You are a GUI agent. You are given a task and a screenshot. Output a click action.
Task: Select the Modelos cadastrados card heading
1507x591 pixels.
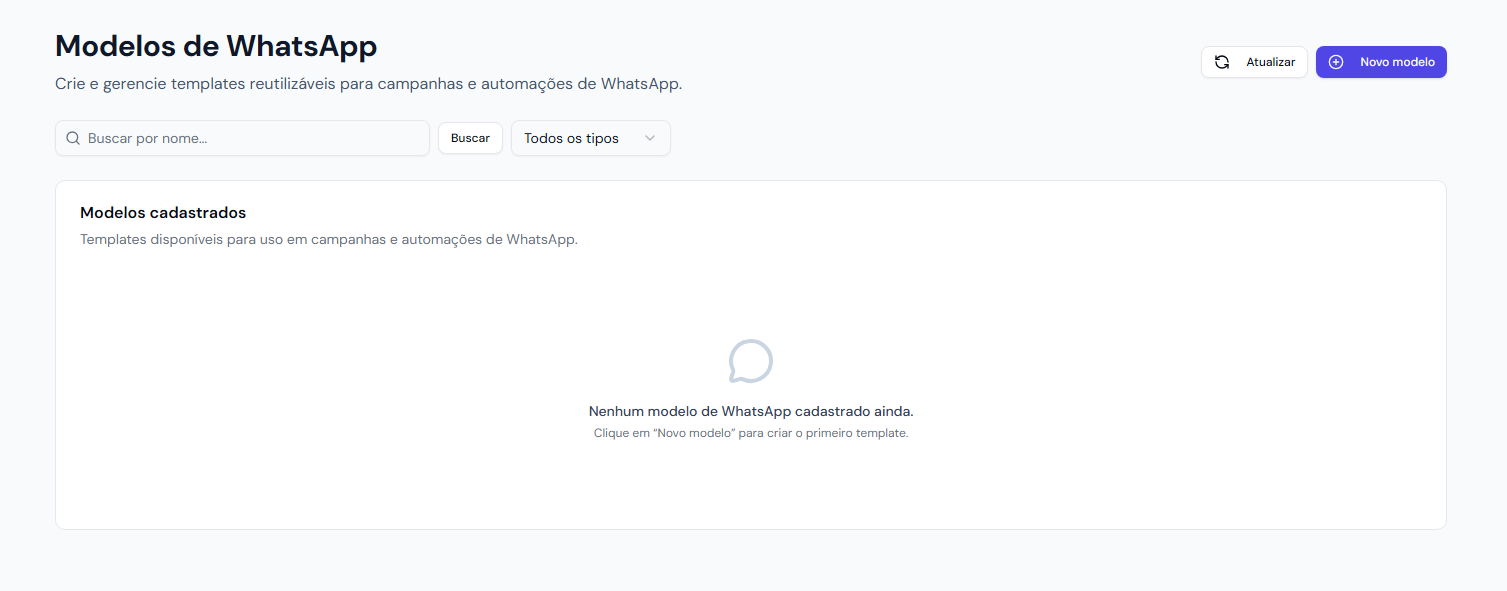point(163,212)
